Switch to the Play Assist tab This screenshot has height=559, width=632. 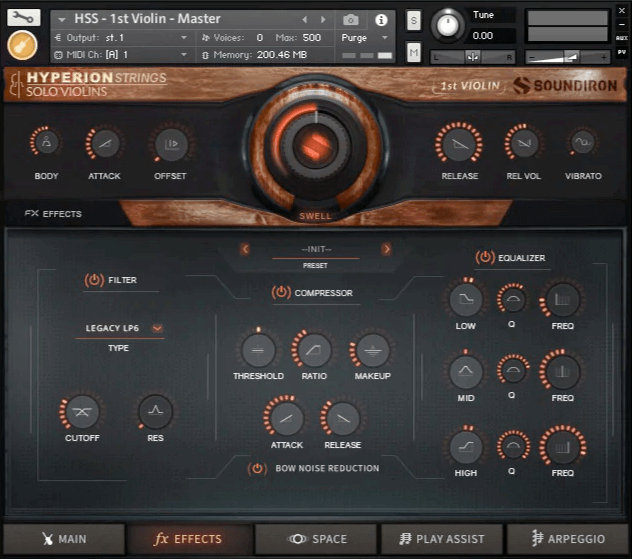pyautogui.click(x=442, y=539)
